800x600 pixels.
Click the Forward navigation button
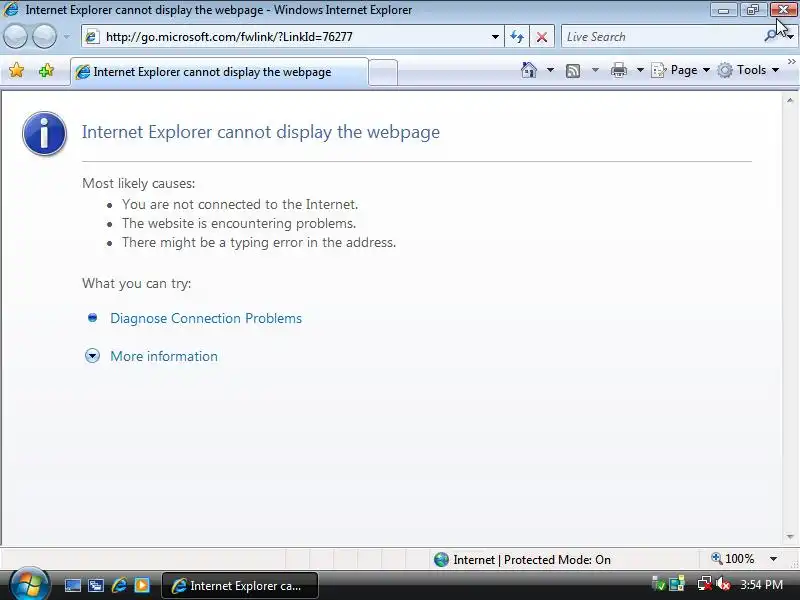(44, 37)
